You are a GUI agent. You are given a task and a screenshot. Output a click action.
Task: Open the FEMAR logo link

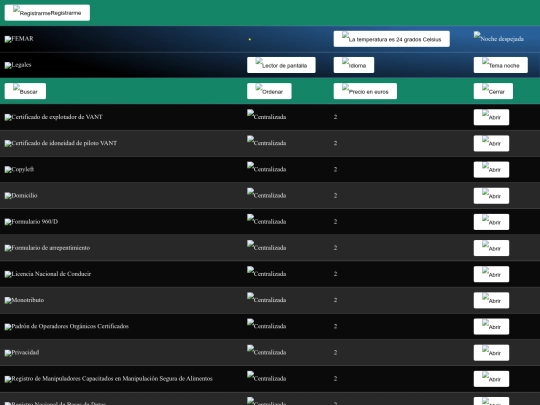pos(19,39)
